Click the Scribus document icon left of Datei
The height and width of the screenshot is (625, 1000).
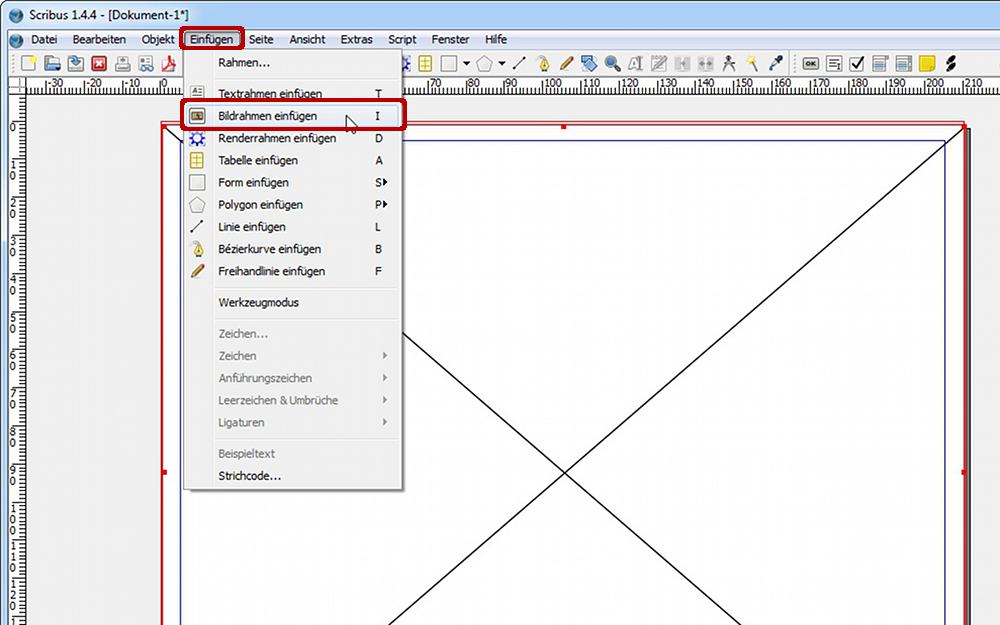17,40
